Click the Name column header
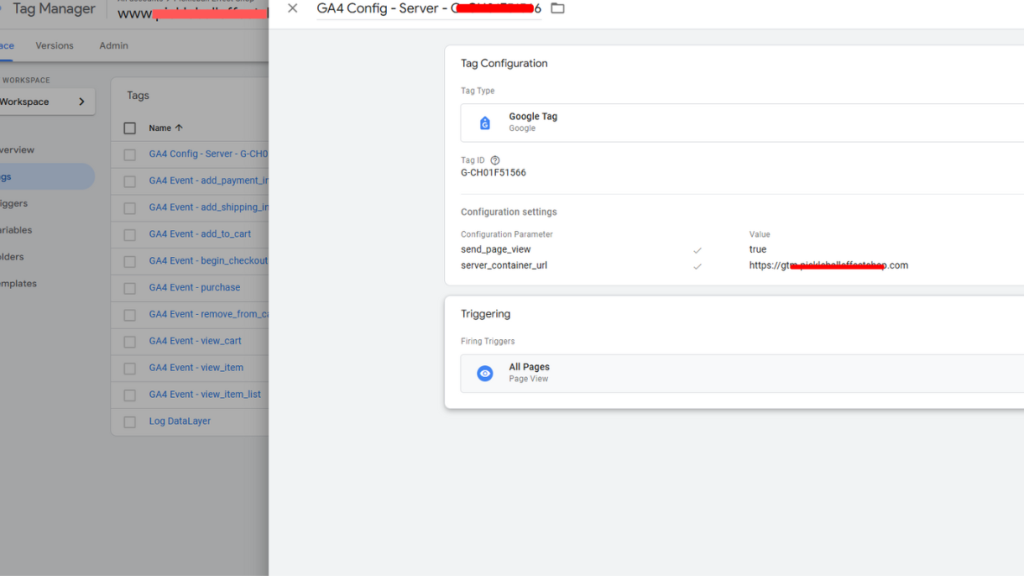Viewport: 1024px width, 576px height. [x=160, y=128]
